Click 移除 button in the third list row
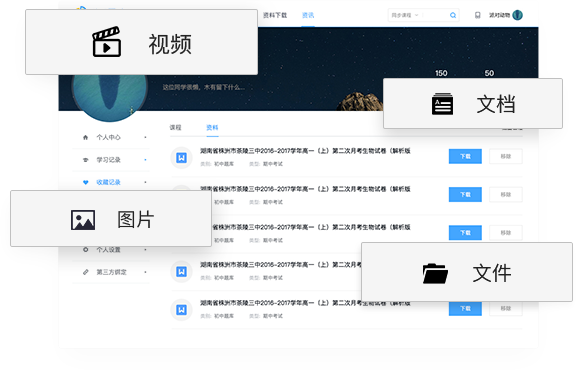Image resolution: width=576 pixels, height=370 pixels. click(505, 233)
